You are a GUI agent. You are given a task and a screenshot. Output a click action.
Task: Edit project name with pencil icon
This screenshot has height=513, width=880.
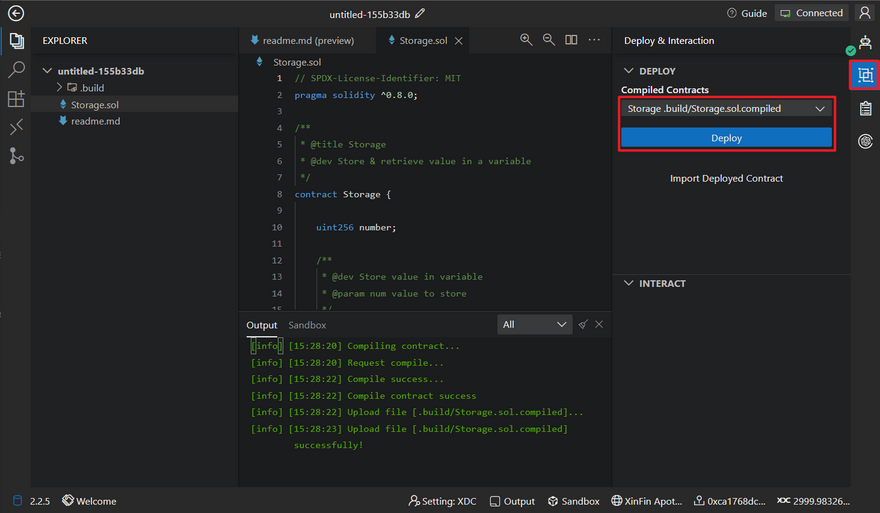click(420, 13)
